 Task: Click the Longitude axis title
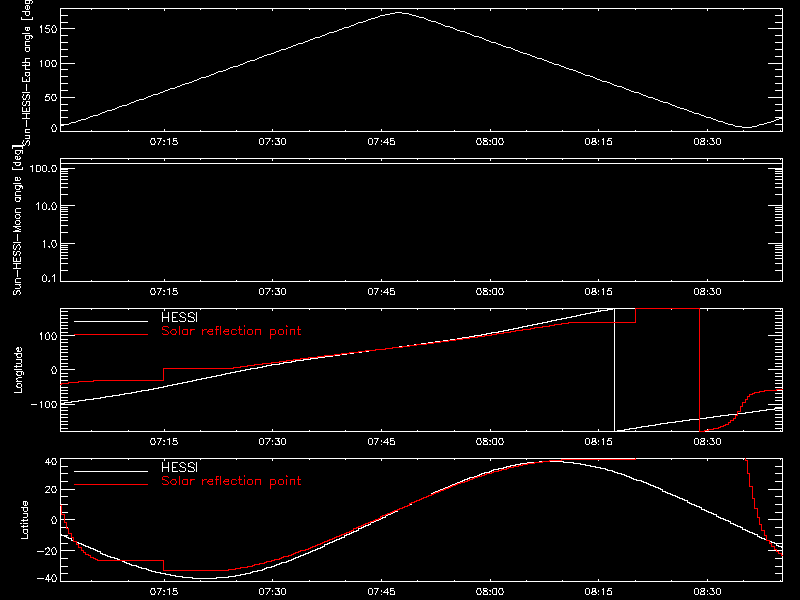[18, 370]
